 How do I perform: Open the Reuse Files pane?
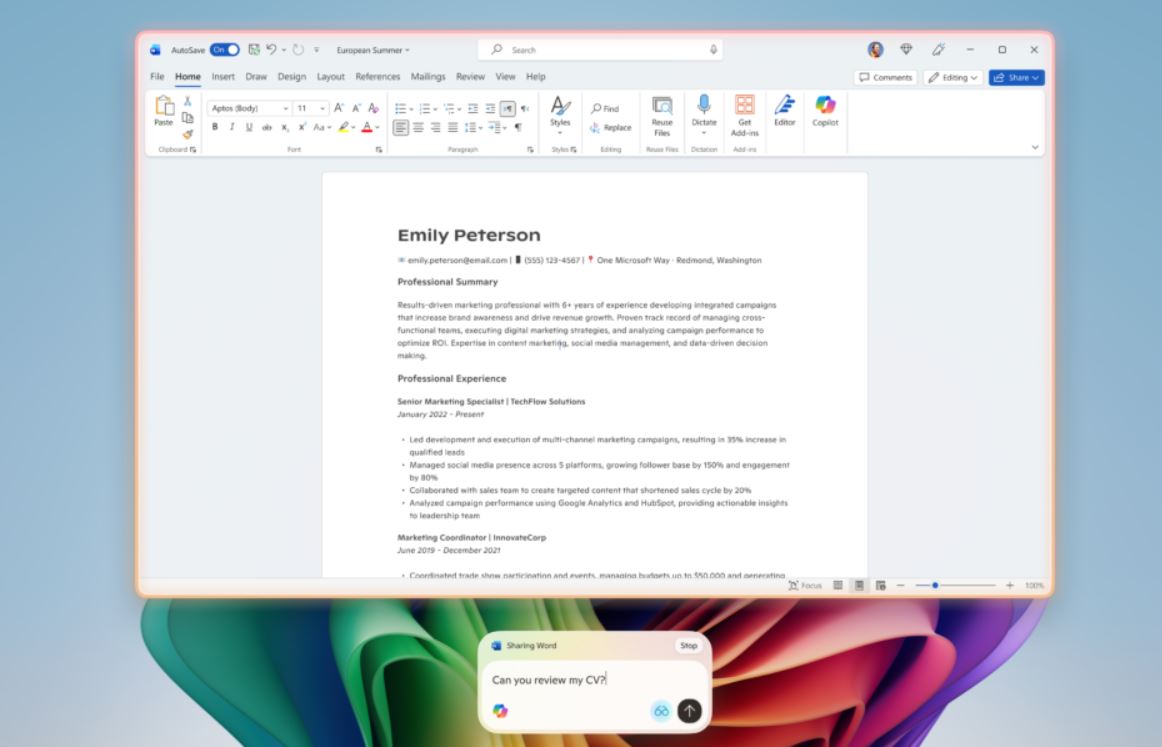[662, 117]
